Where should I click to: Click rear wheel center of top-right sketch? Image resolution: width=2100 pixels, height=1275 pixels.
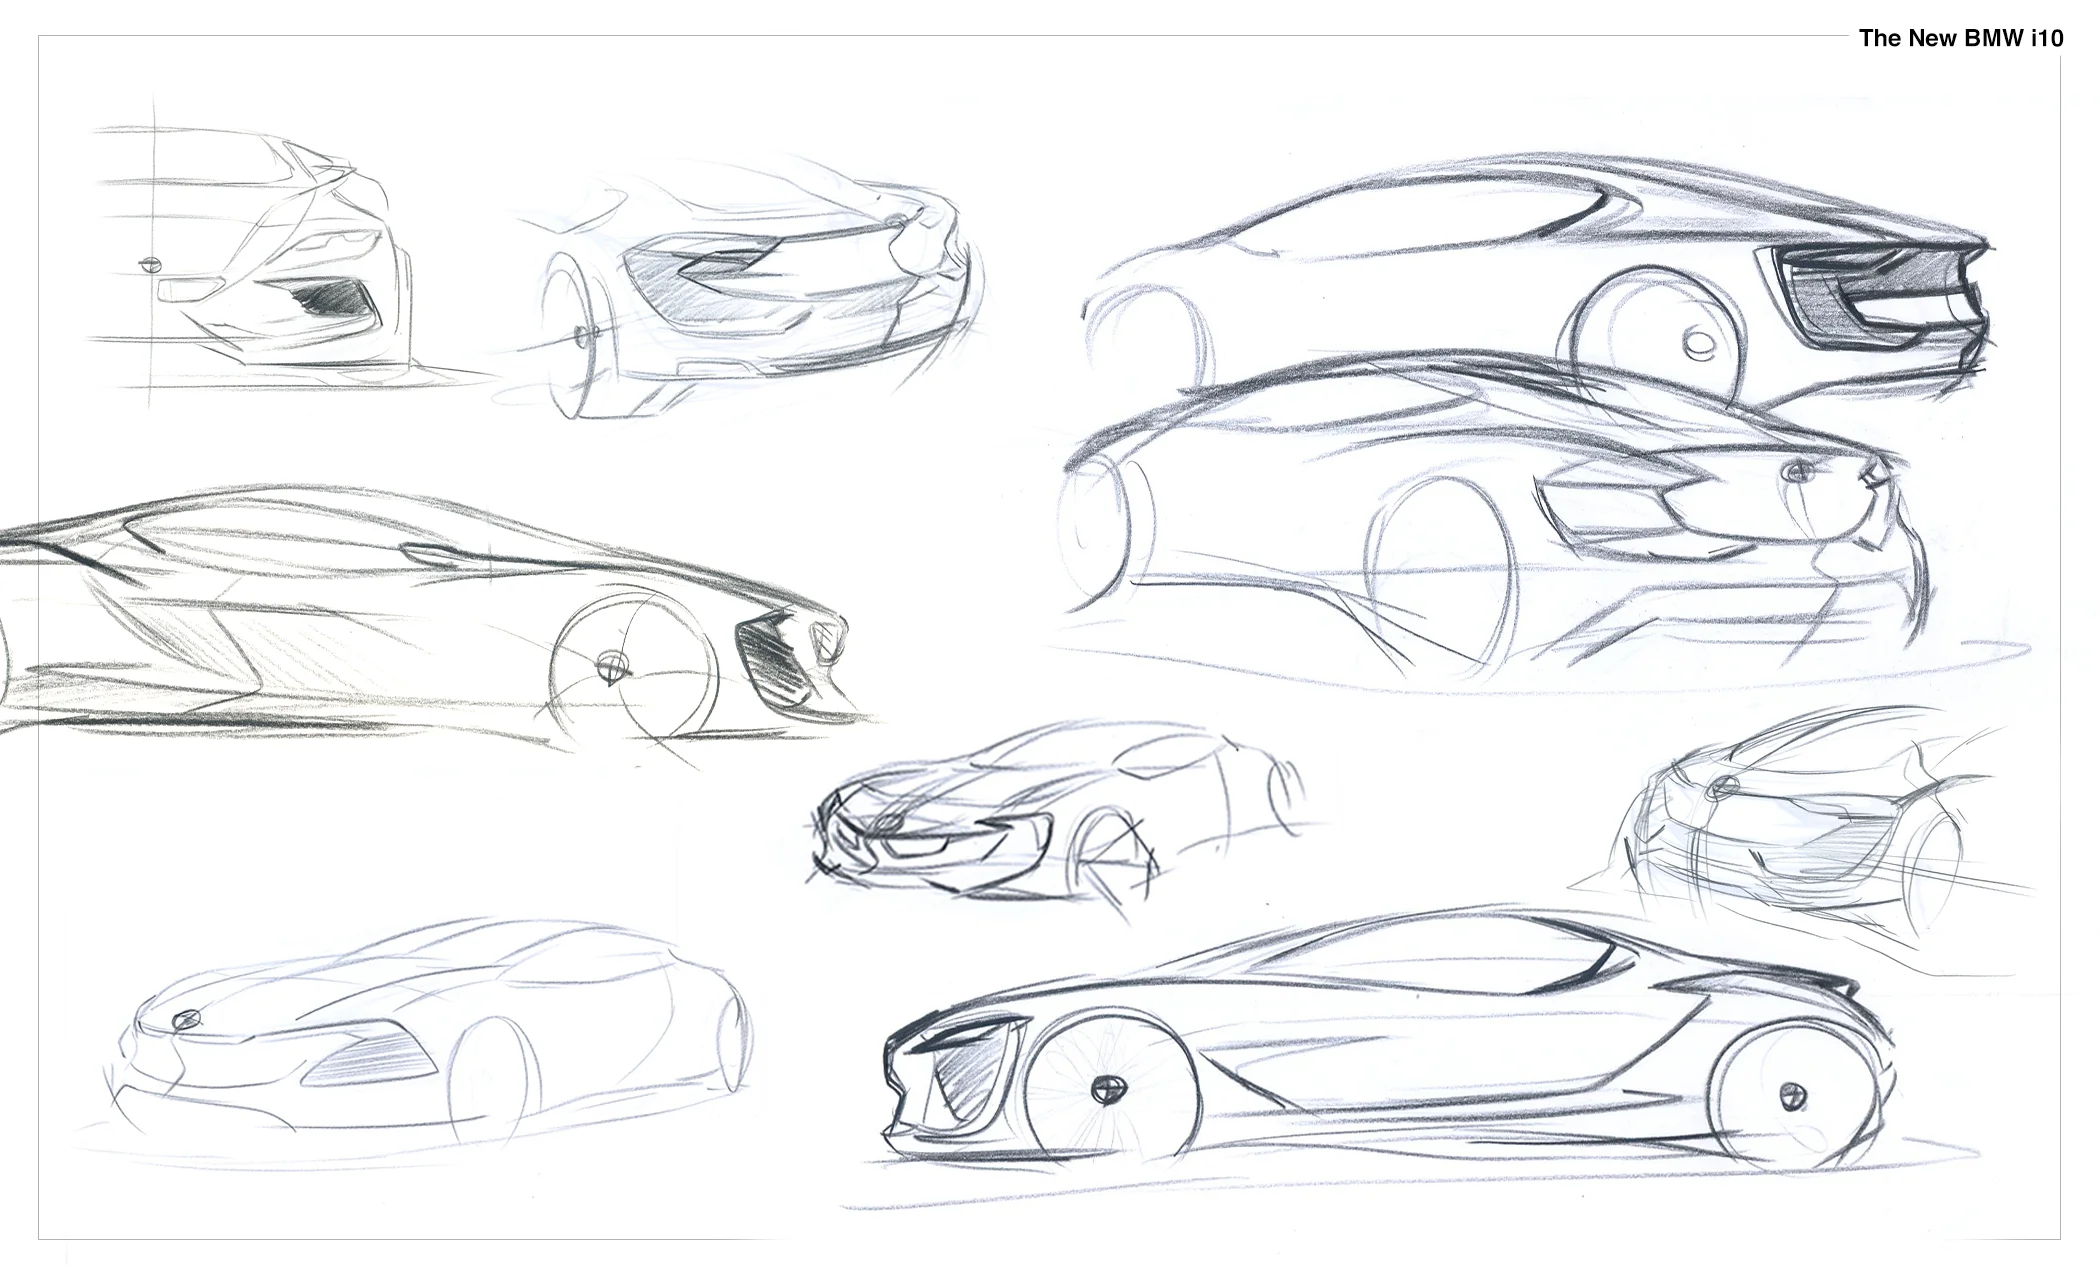click(1699, 345)
